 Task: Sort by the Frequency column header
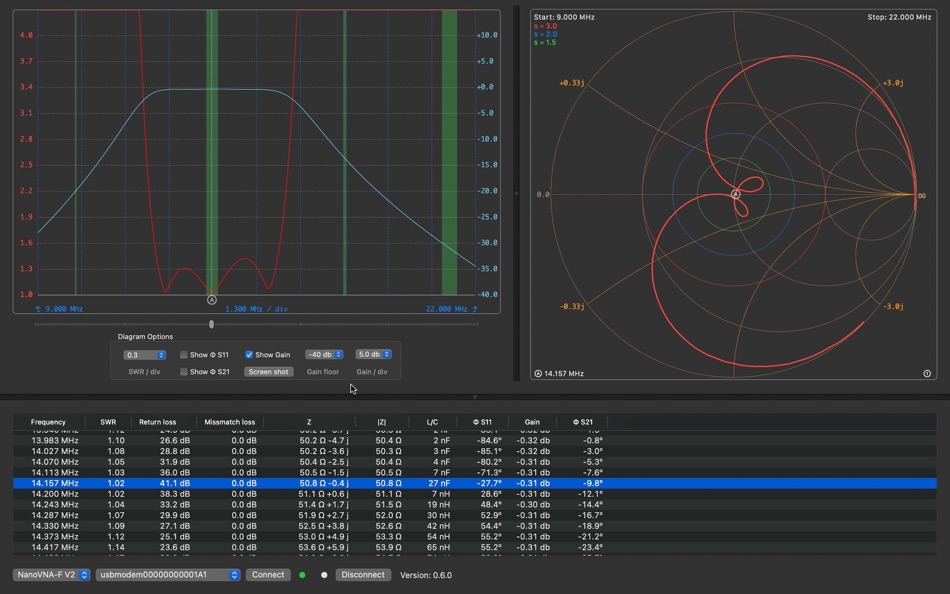[x=48, y=422]
